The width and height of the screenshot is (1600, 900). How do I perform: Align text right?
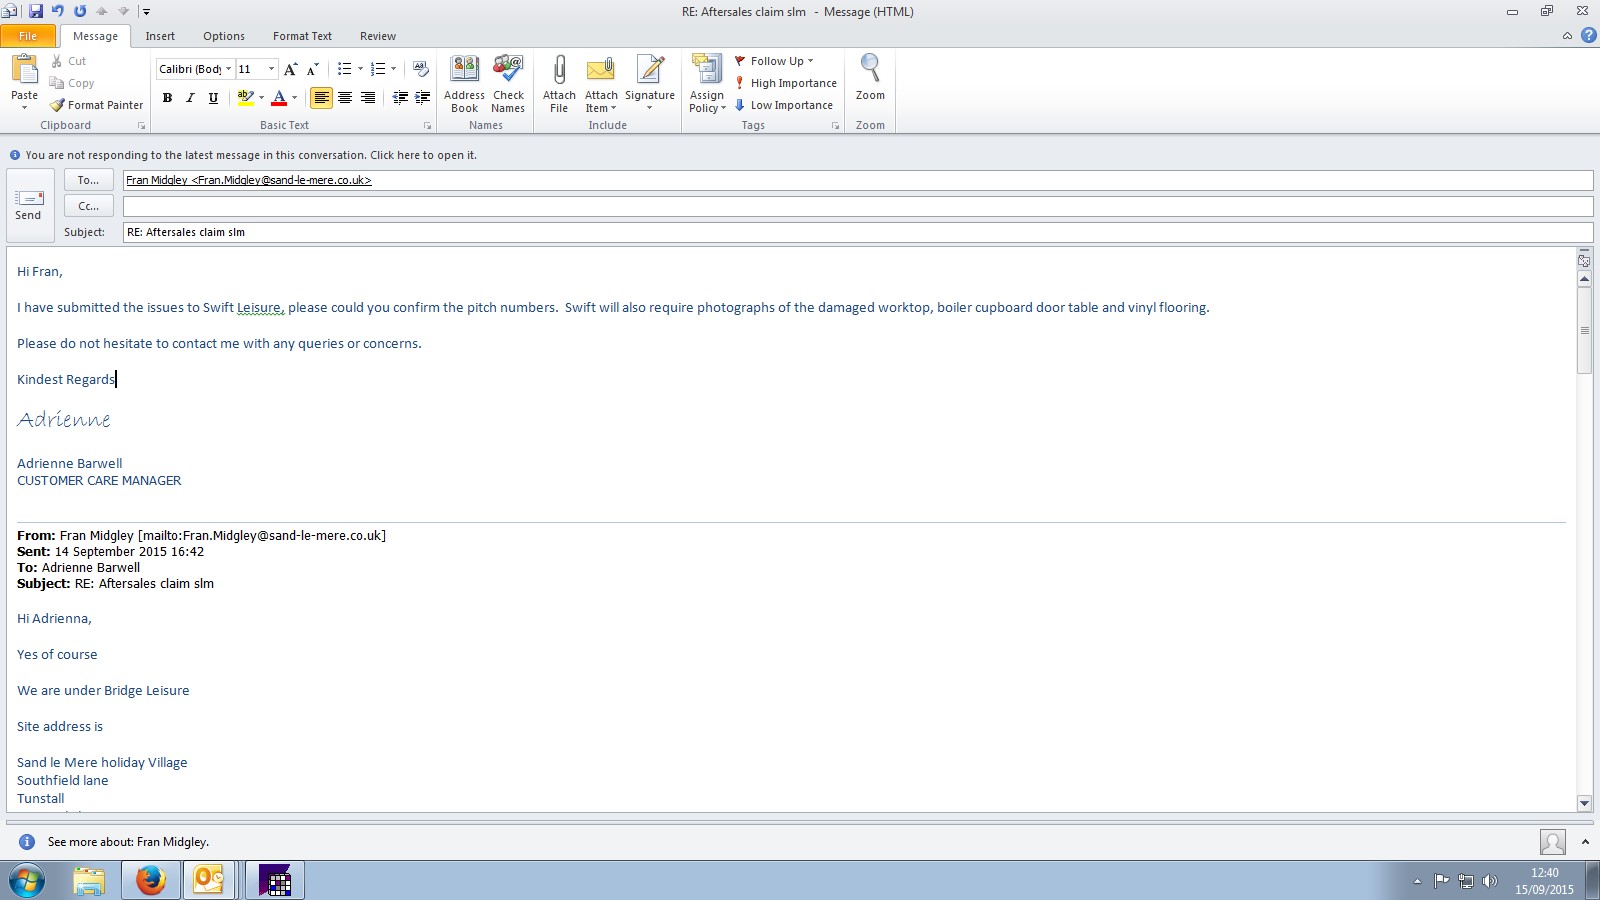pyautogui.click(x=368, y=98)
